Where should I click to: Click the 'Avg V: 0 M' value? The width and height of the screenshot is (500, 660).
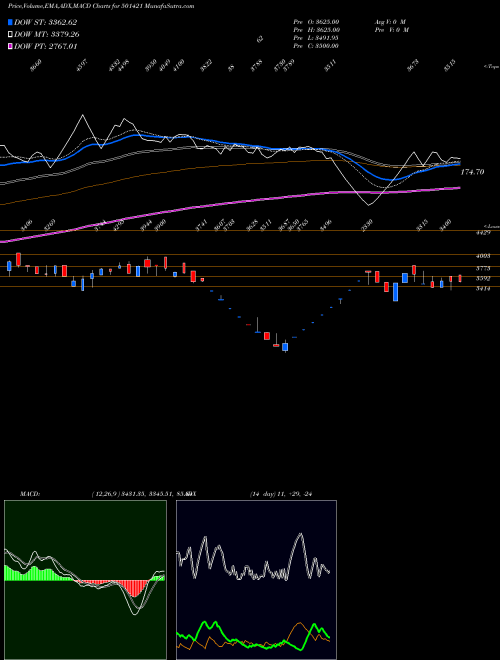coord(389,21)
